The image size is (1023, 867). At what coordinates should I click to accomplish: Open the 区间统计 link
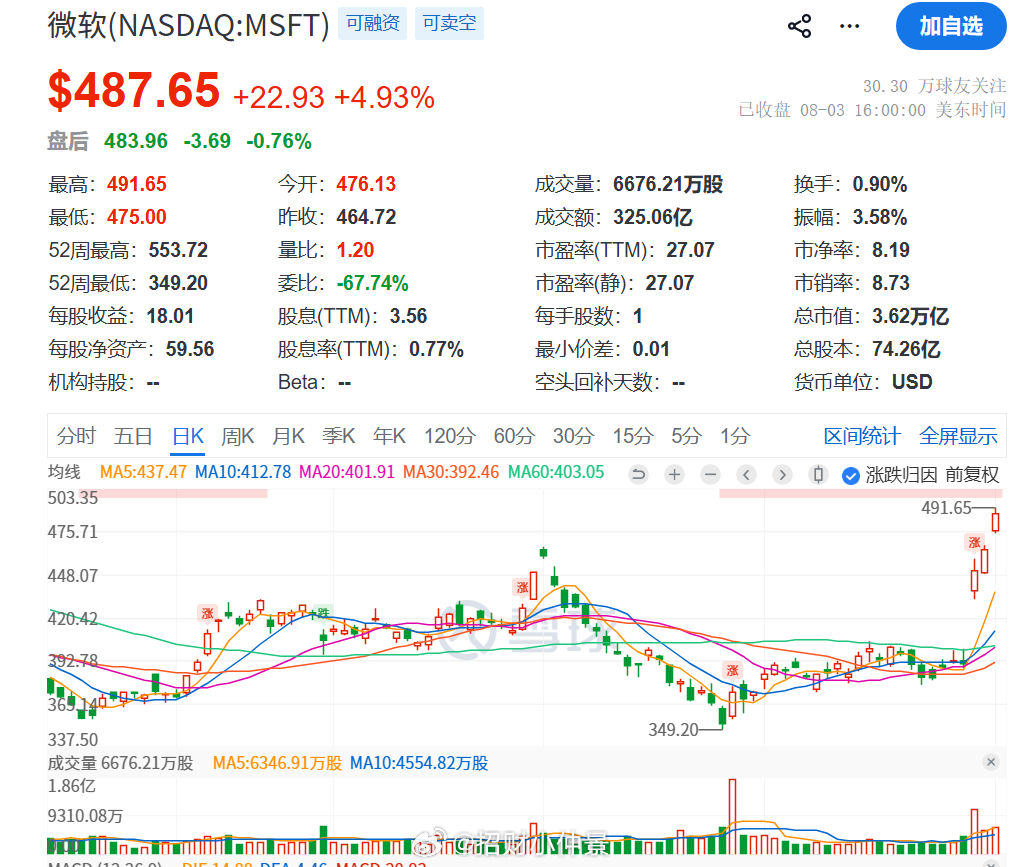pos(862,436)
